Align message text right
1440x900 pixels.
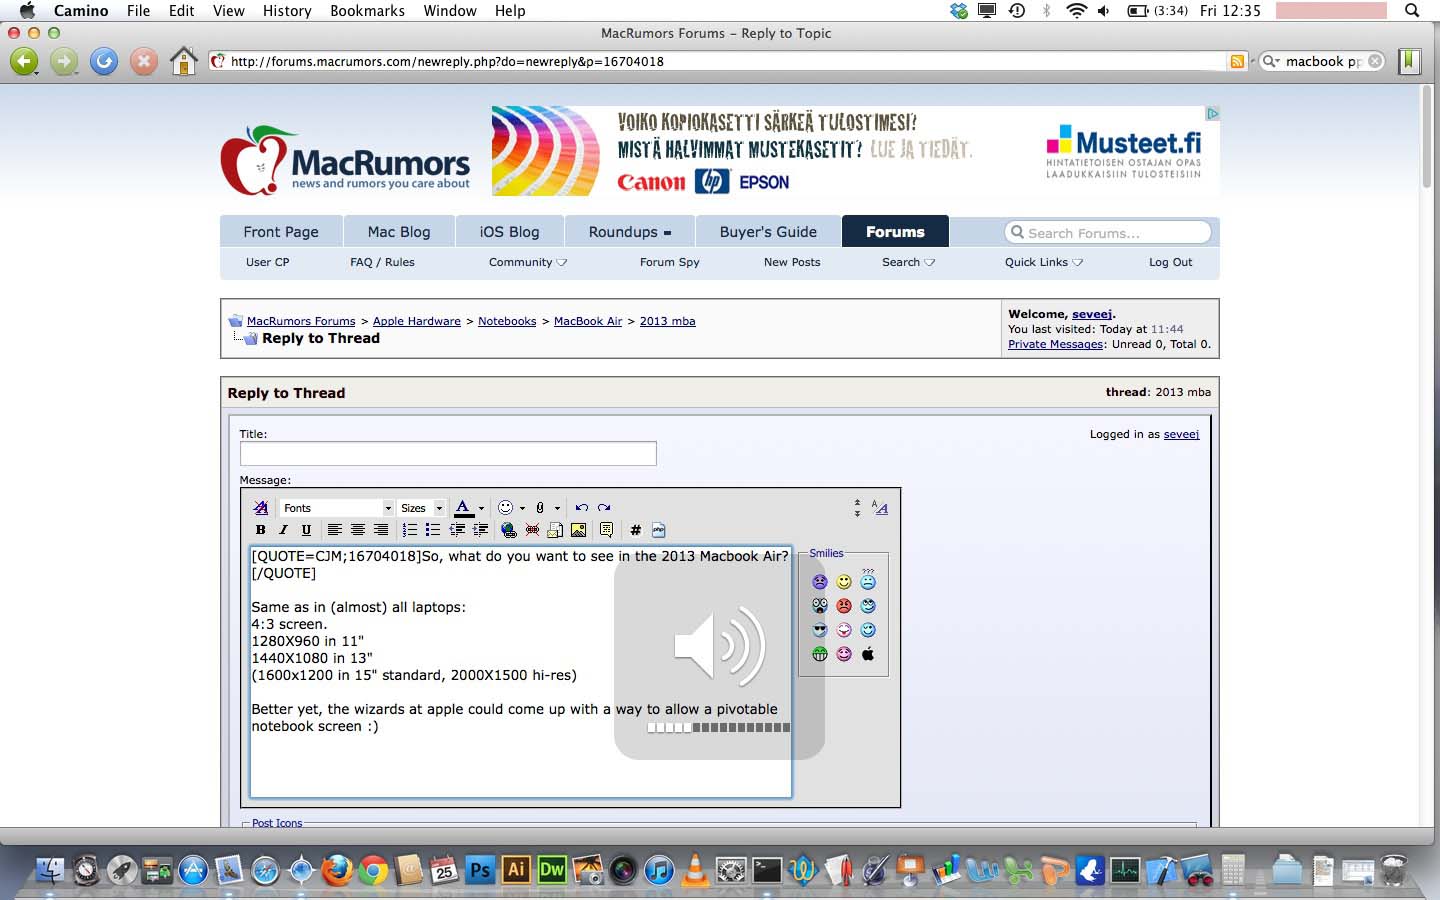[381, 530]
